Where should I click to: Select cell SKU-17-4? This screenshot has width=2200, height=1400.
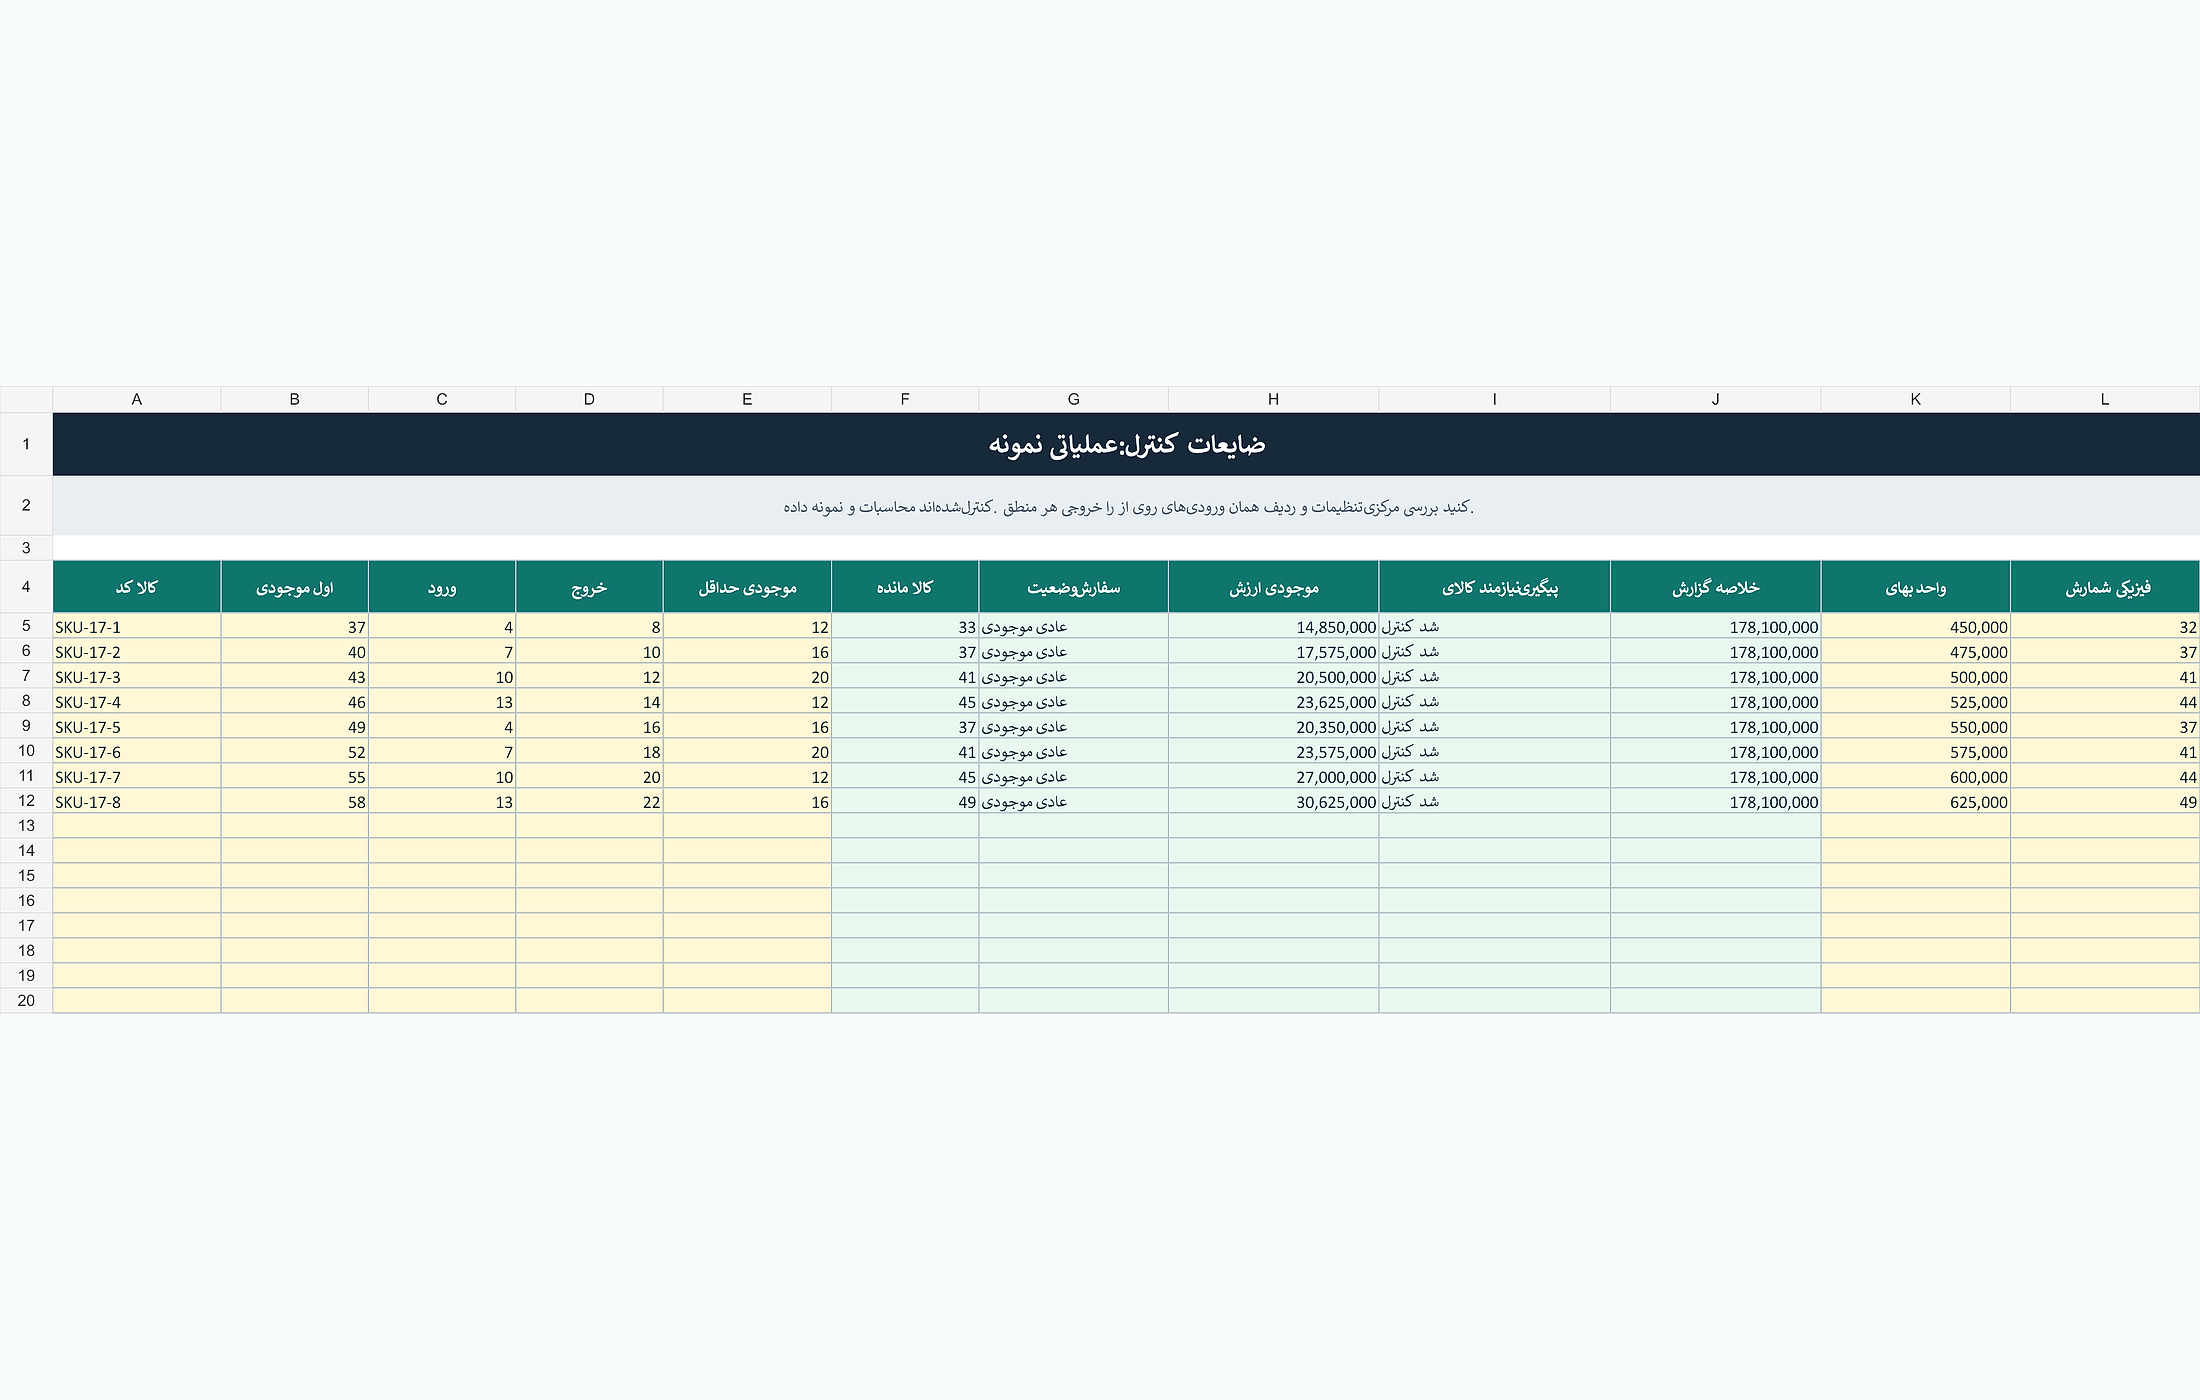(x=136, y=701)
